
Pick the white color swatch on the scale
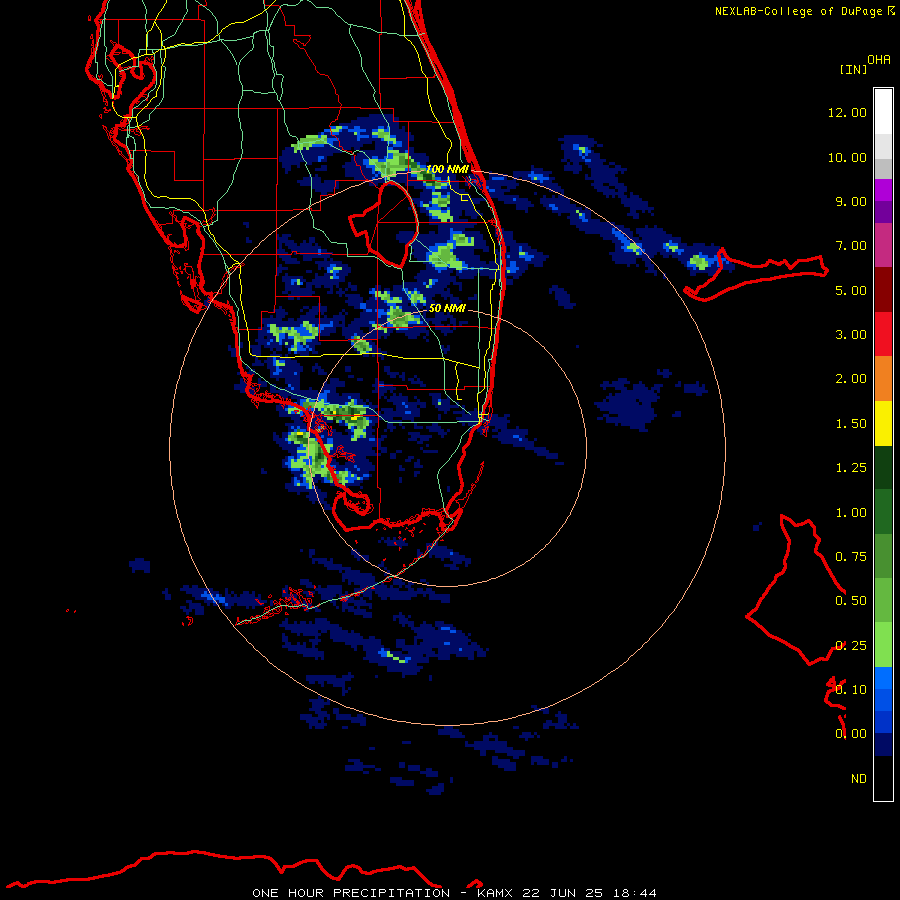pos(883,112)
